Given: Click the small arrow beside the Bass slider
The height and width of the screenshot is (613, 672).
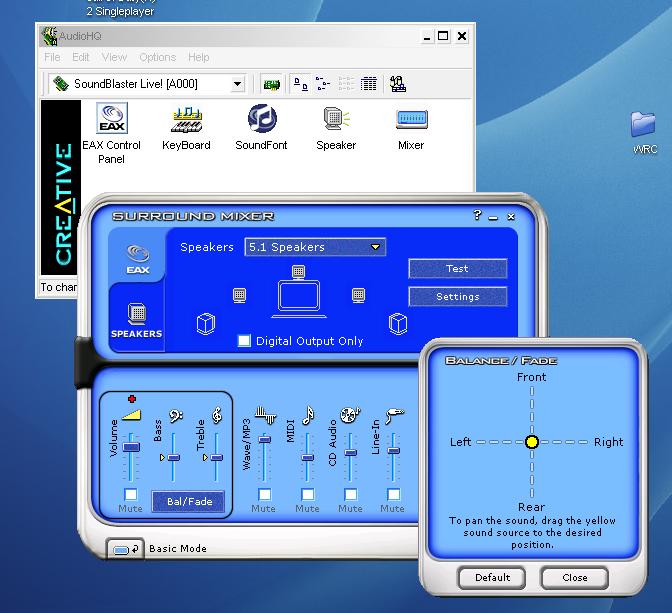Looking at the screenshot, I should [162, 457].
